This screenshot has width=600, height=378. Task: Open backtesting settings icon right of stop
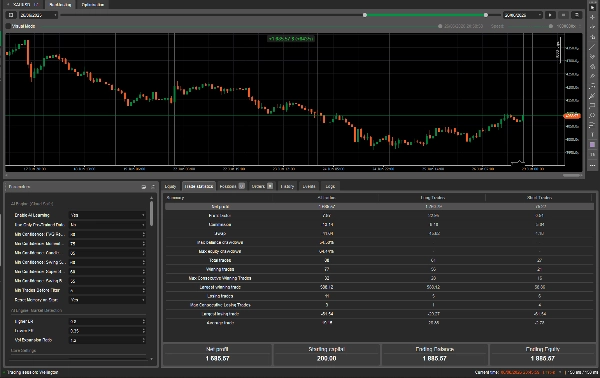pos(576,15)
